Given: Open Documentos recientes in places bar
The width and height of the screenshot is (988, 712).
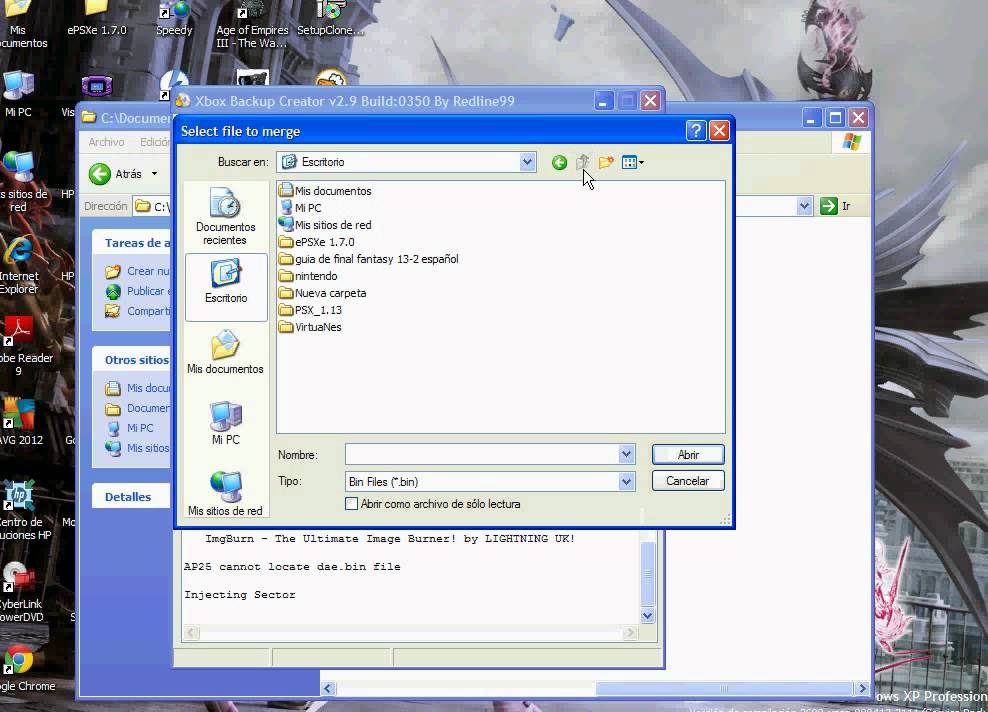Looking at the screenshot, I should coord(226,216).
